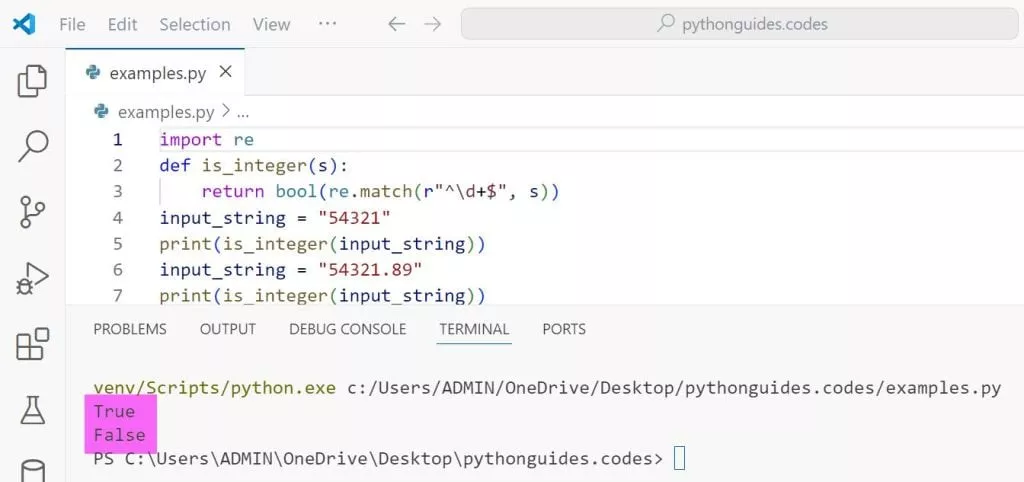Click the Go Back arrow
The image size is (1024, 482).
pyautogui.click(x=397, y=24)
